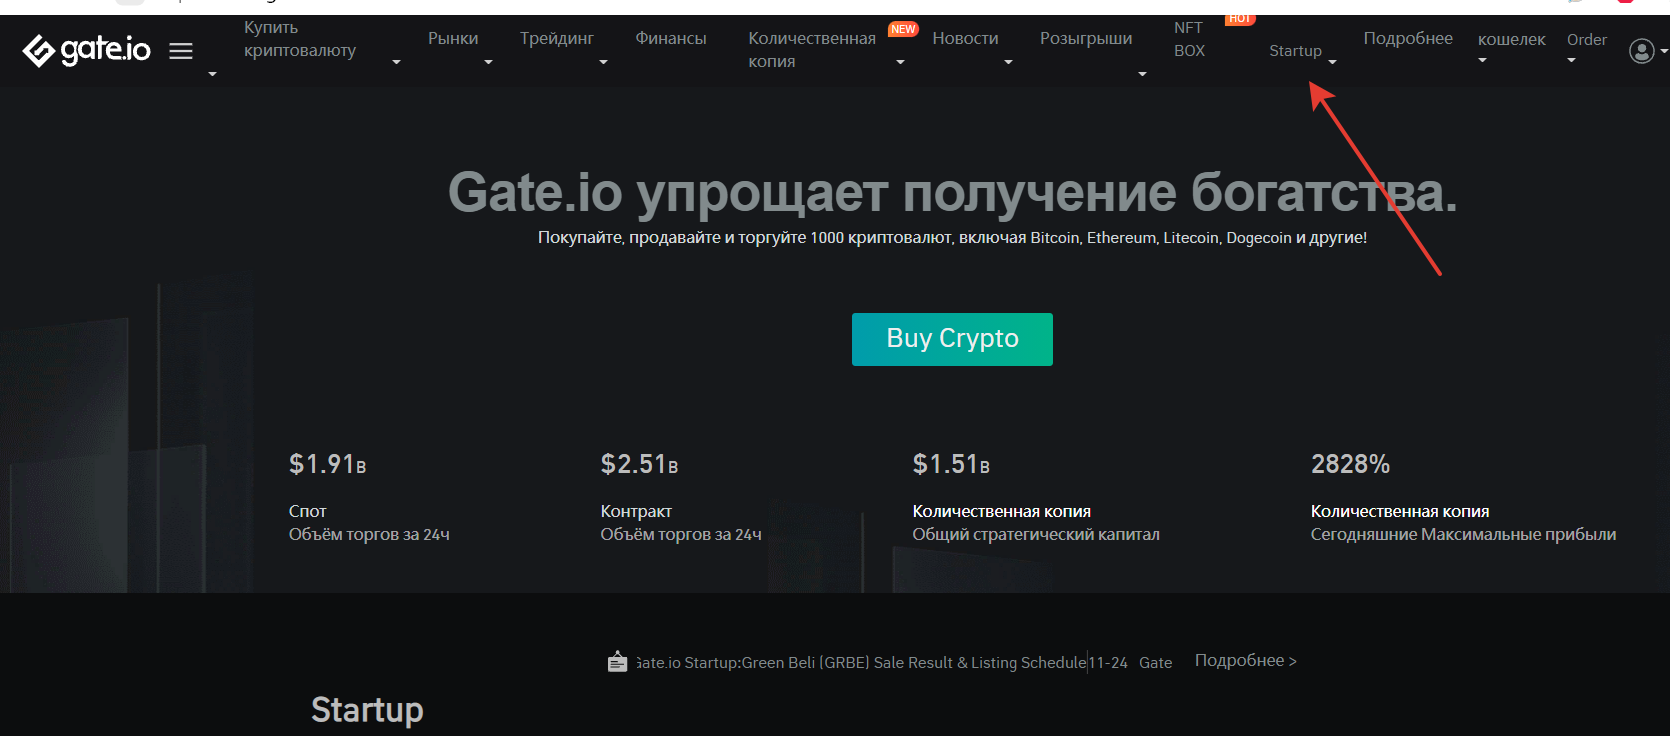Click the $1.91B spot volume figure

coord(327,464)
